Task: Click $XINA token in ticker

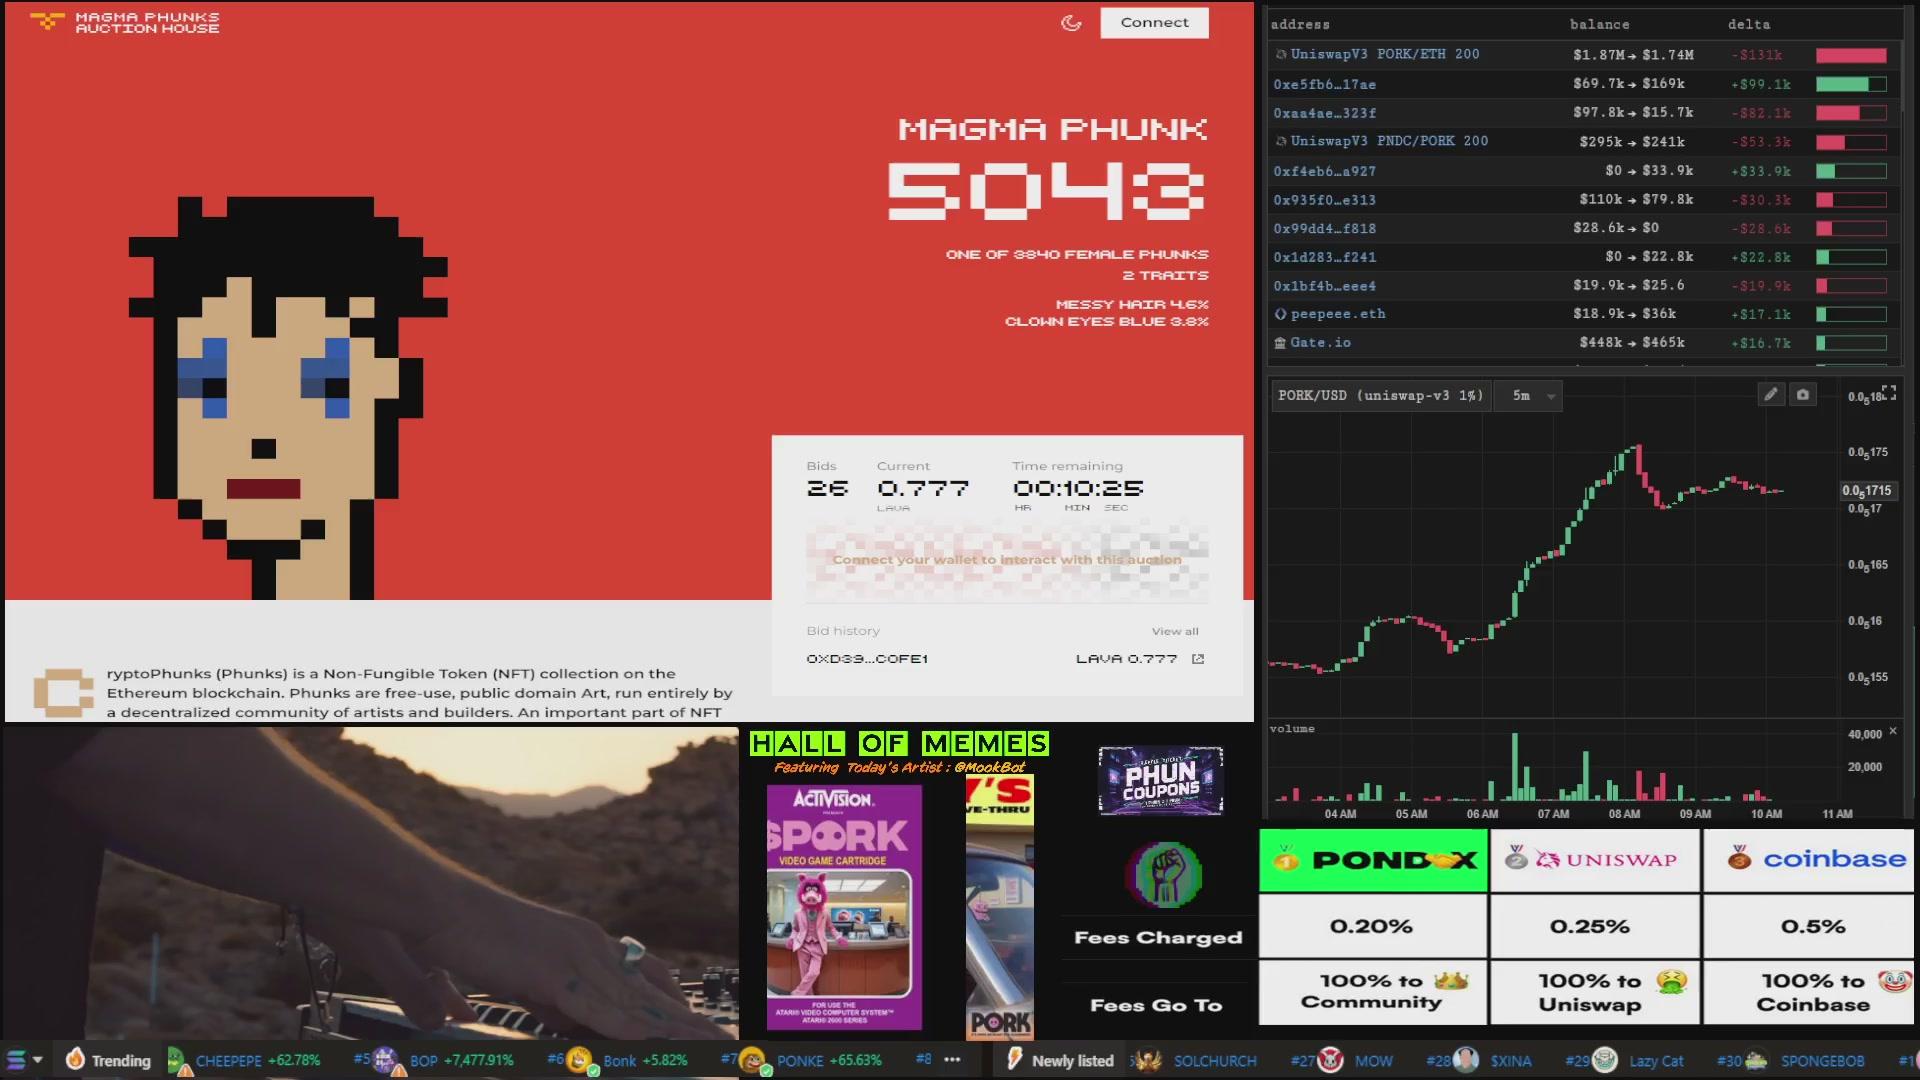Action: point(1511,1061)
